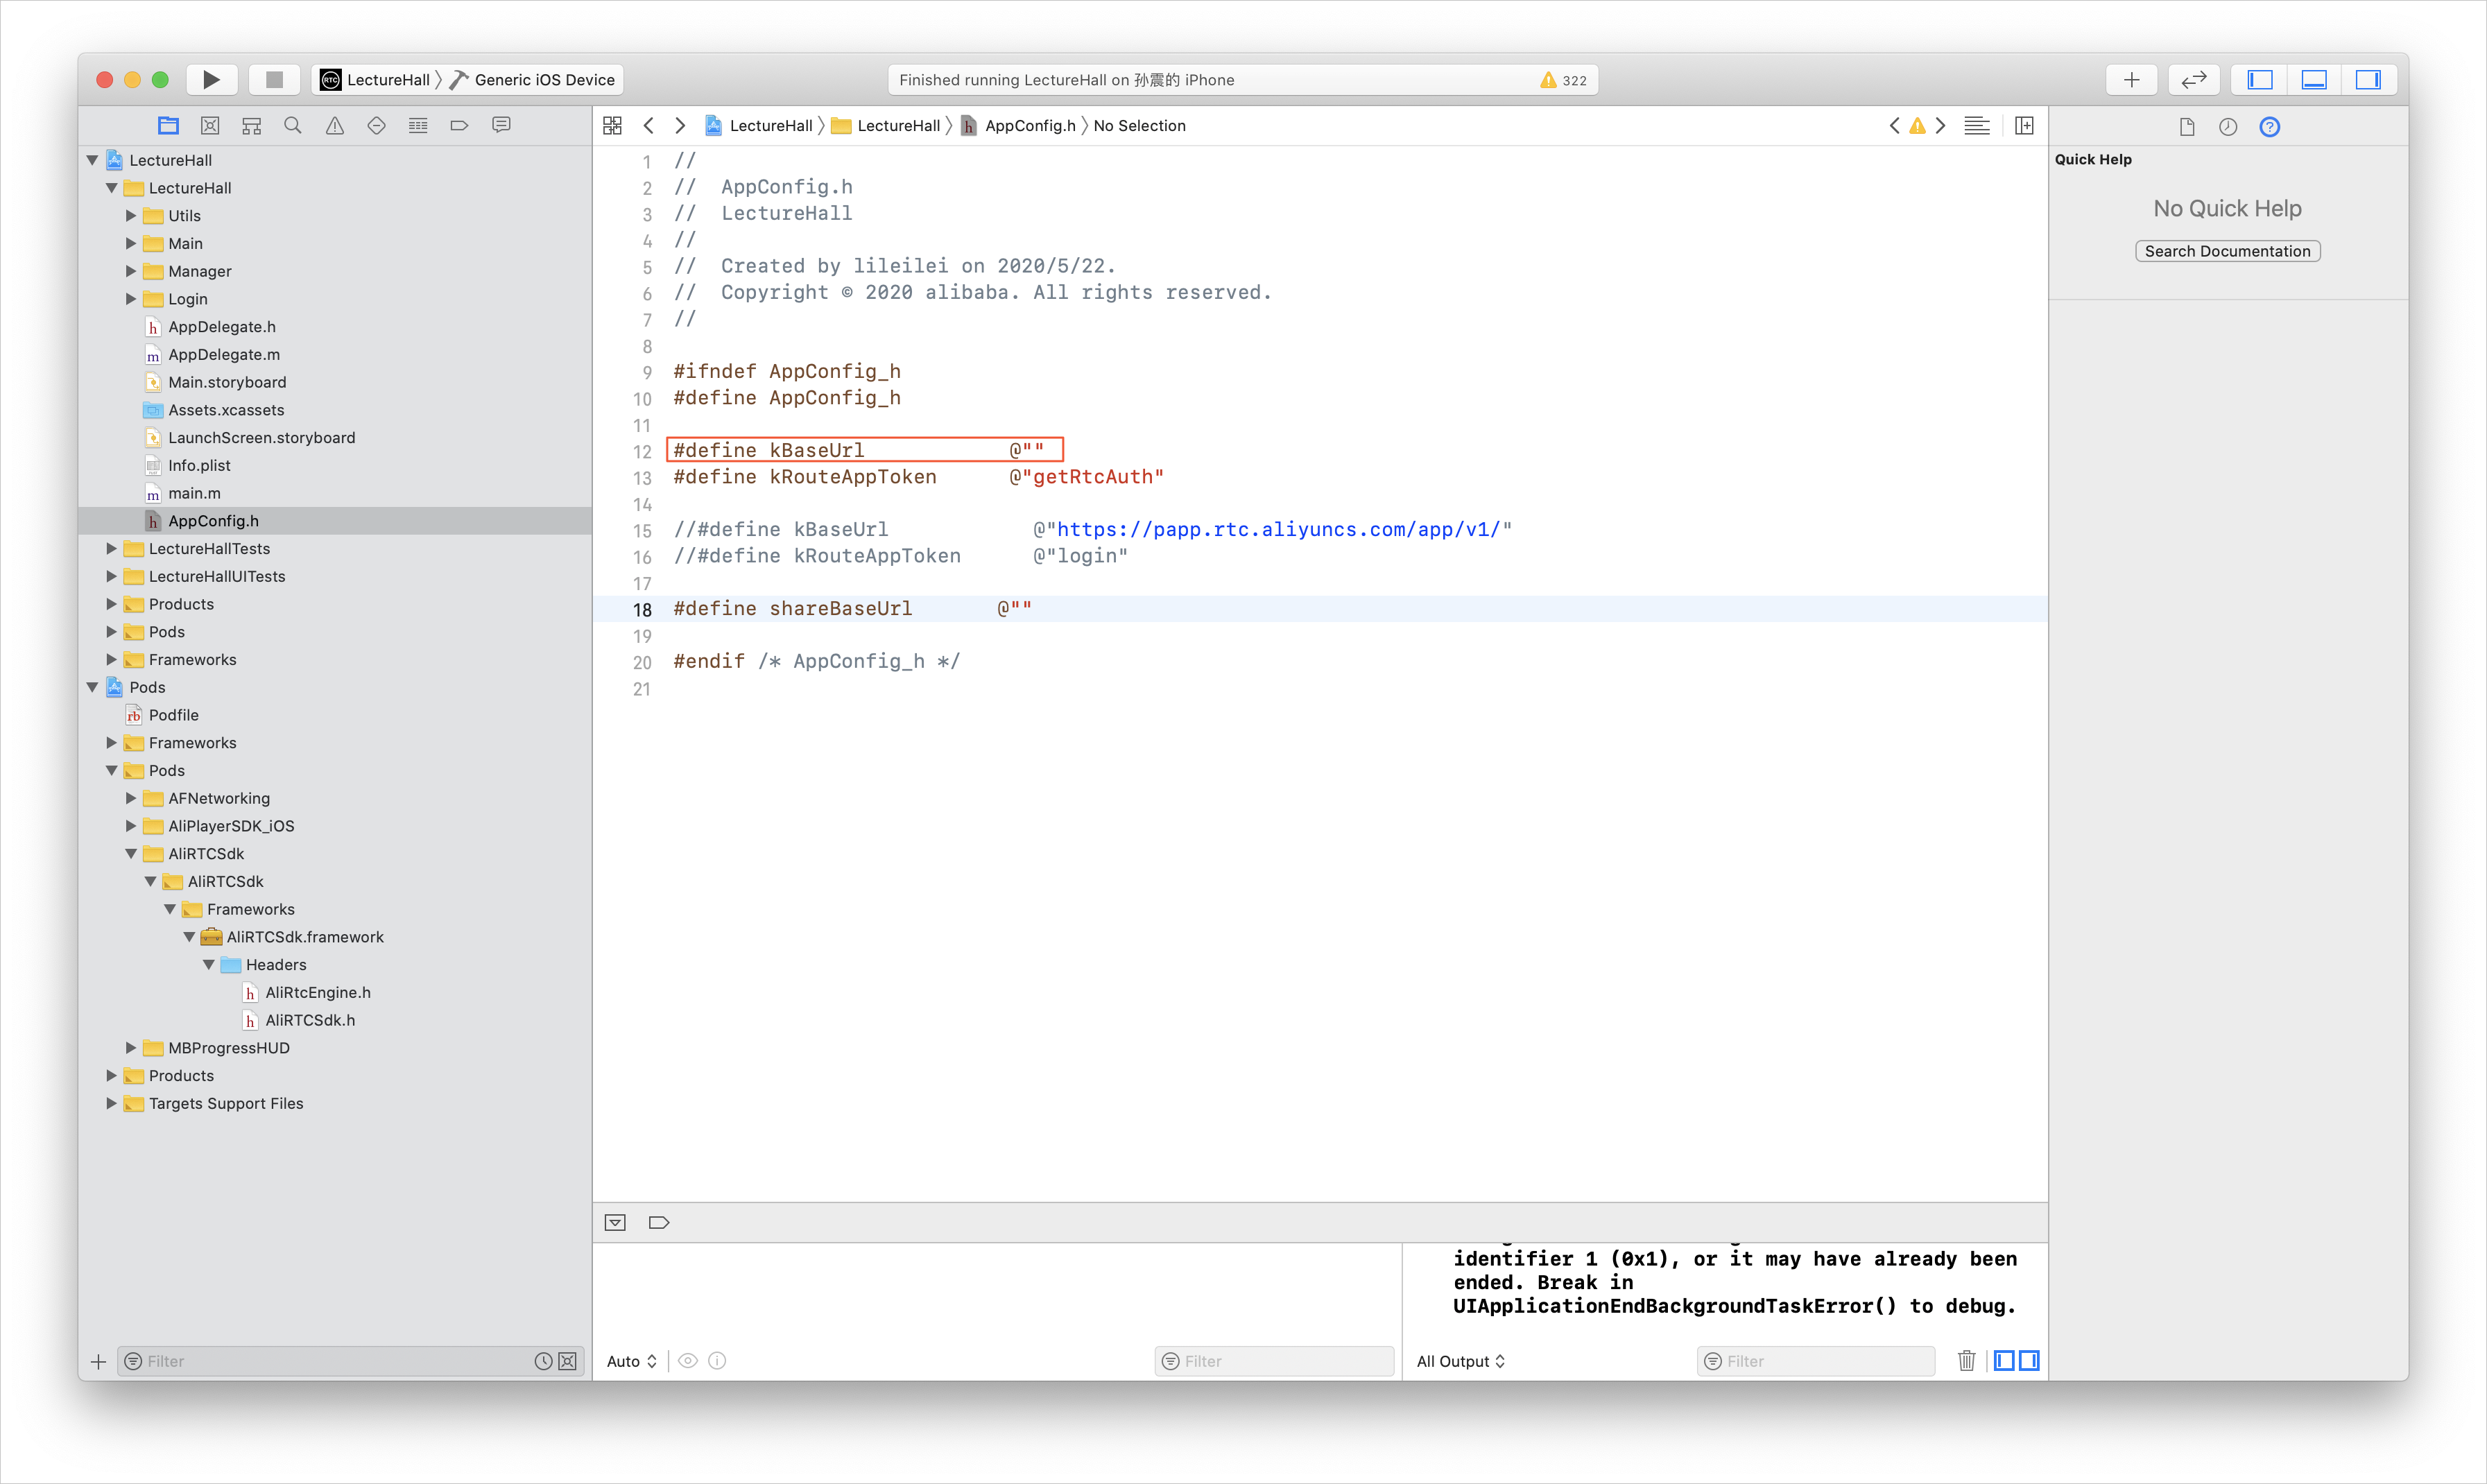Open the Auto variables scope dropdown
The image size is (2487, 1484).
(631, 1361)
